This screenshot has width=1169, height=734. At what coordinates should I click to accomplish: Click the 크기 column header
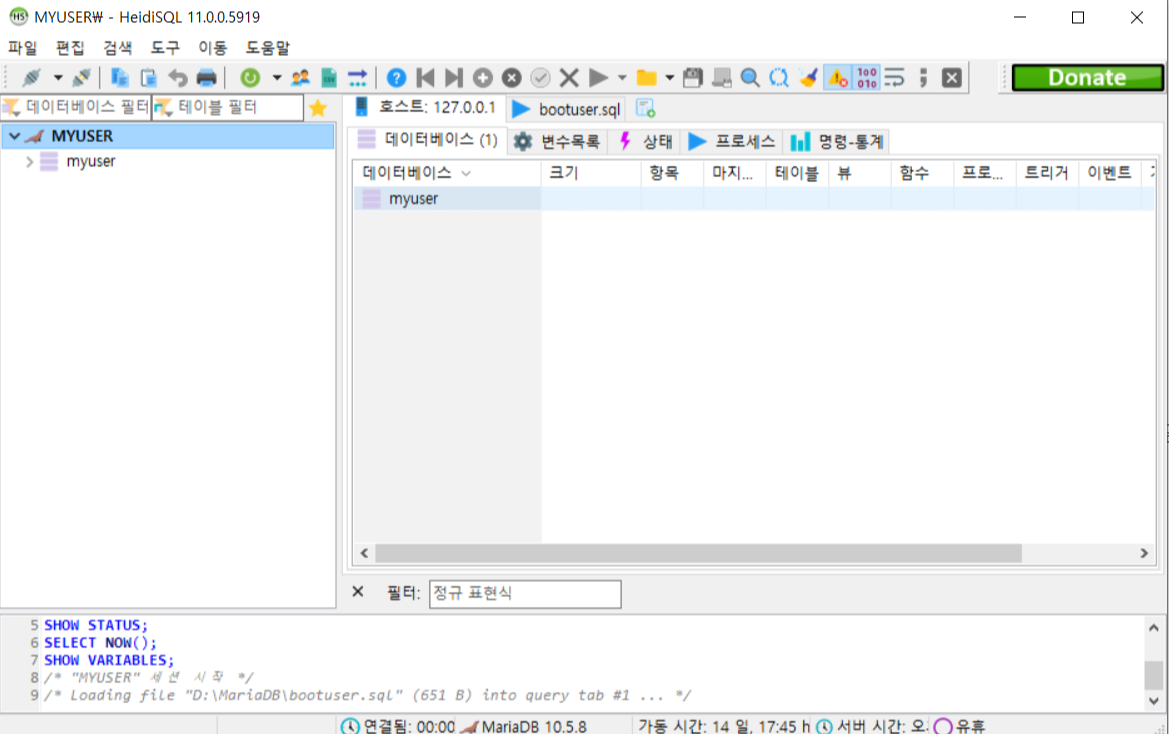591,174
